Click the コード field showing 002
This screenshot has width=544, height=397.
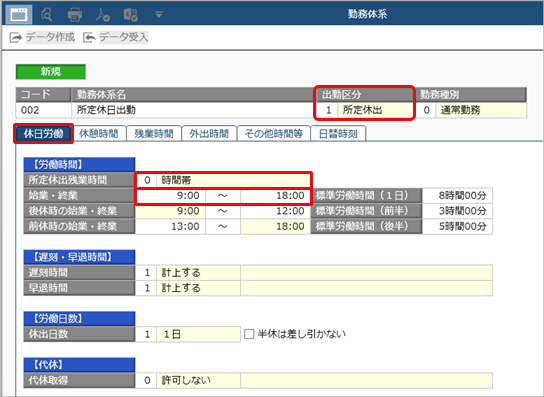coord(43,110)
